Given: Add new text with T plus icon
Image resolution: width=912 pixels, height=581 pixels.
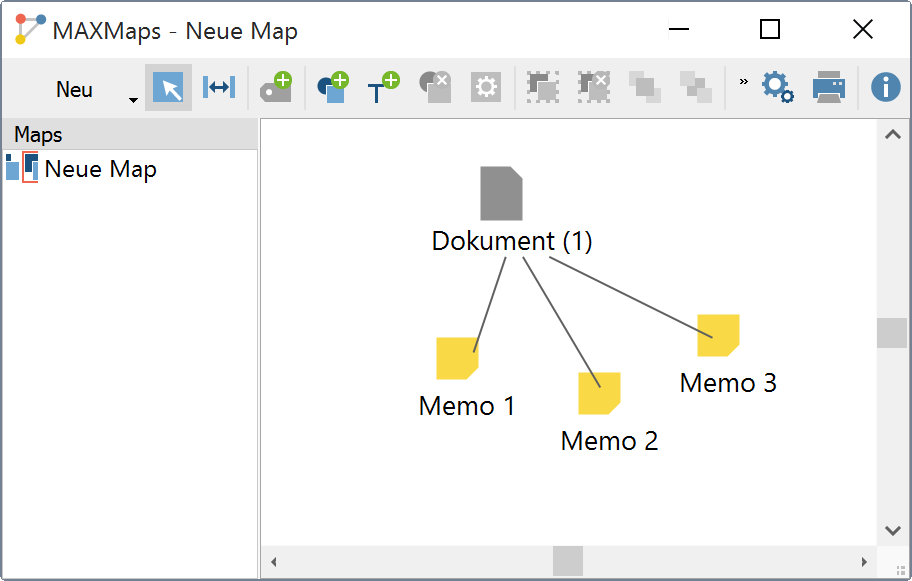Looking at the screenshot, I should click(383, 87).
